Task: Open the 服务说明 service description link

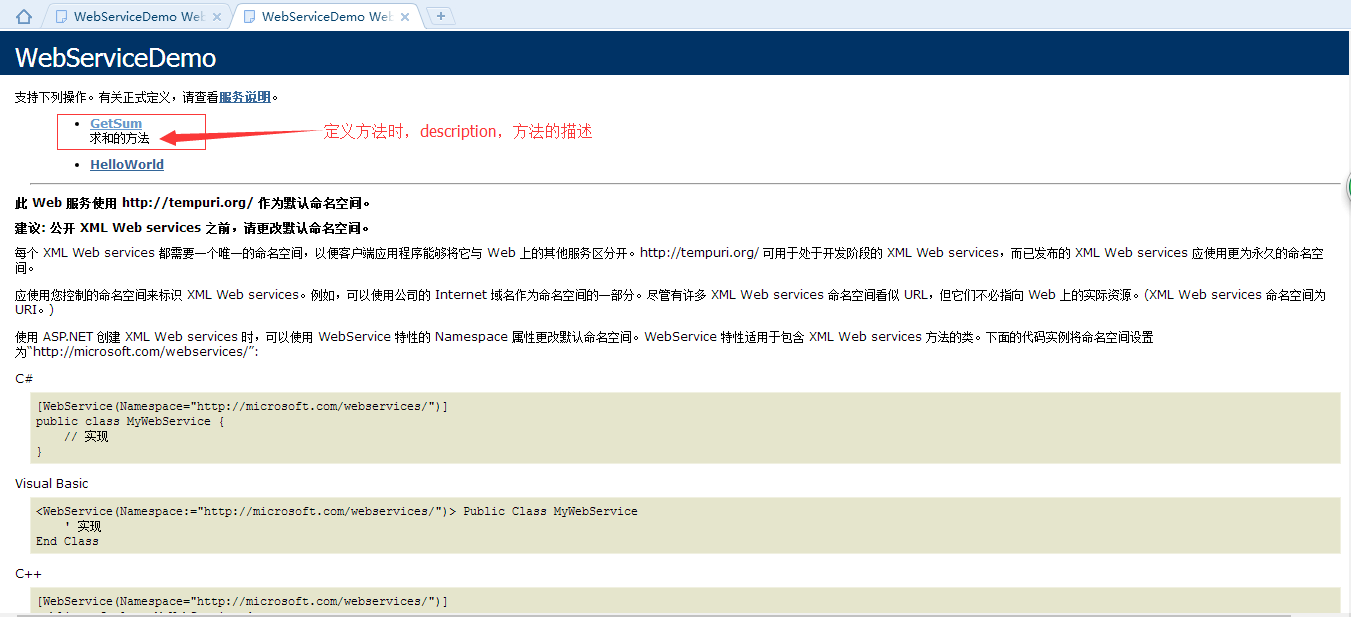Action: pos(245,96)
